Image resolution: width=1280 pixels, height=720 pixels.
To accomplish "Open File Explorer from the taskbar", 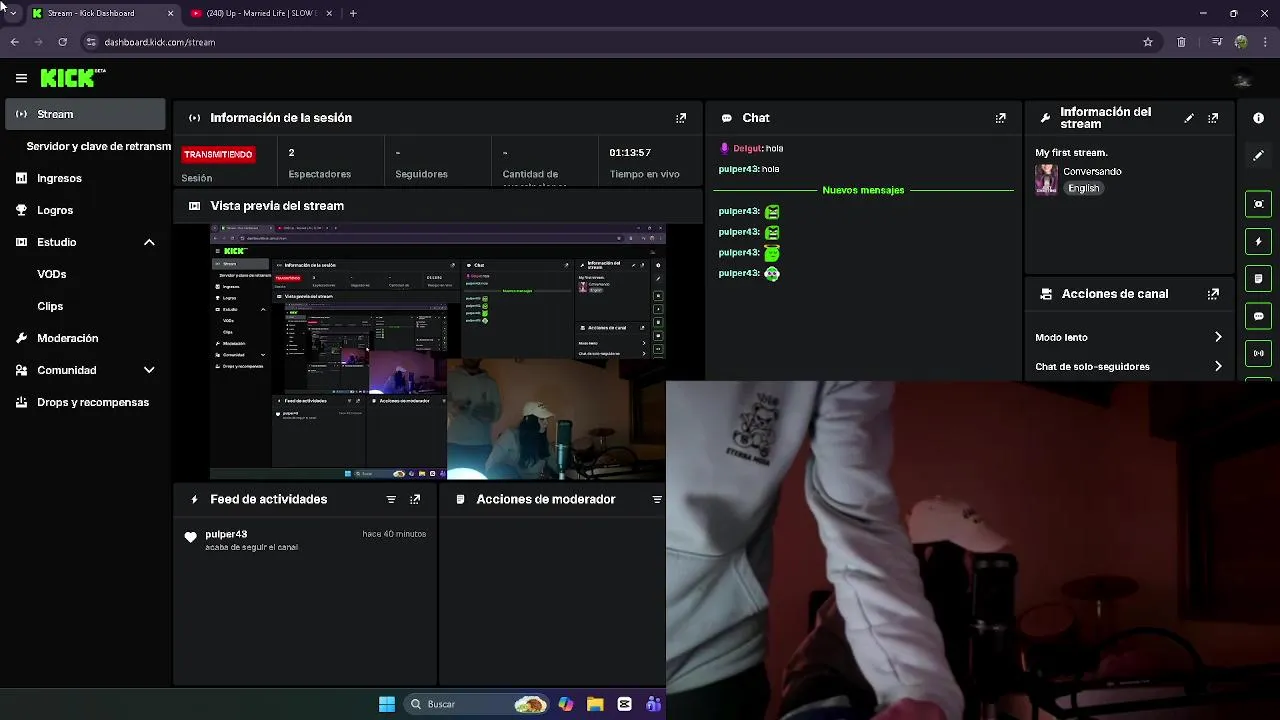I will (x=595, y=704).
